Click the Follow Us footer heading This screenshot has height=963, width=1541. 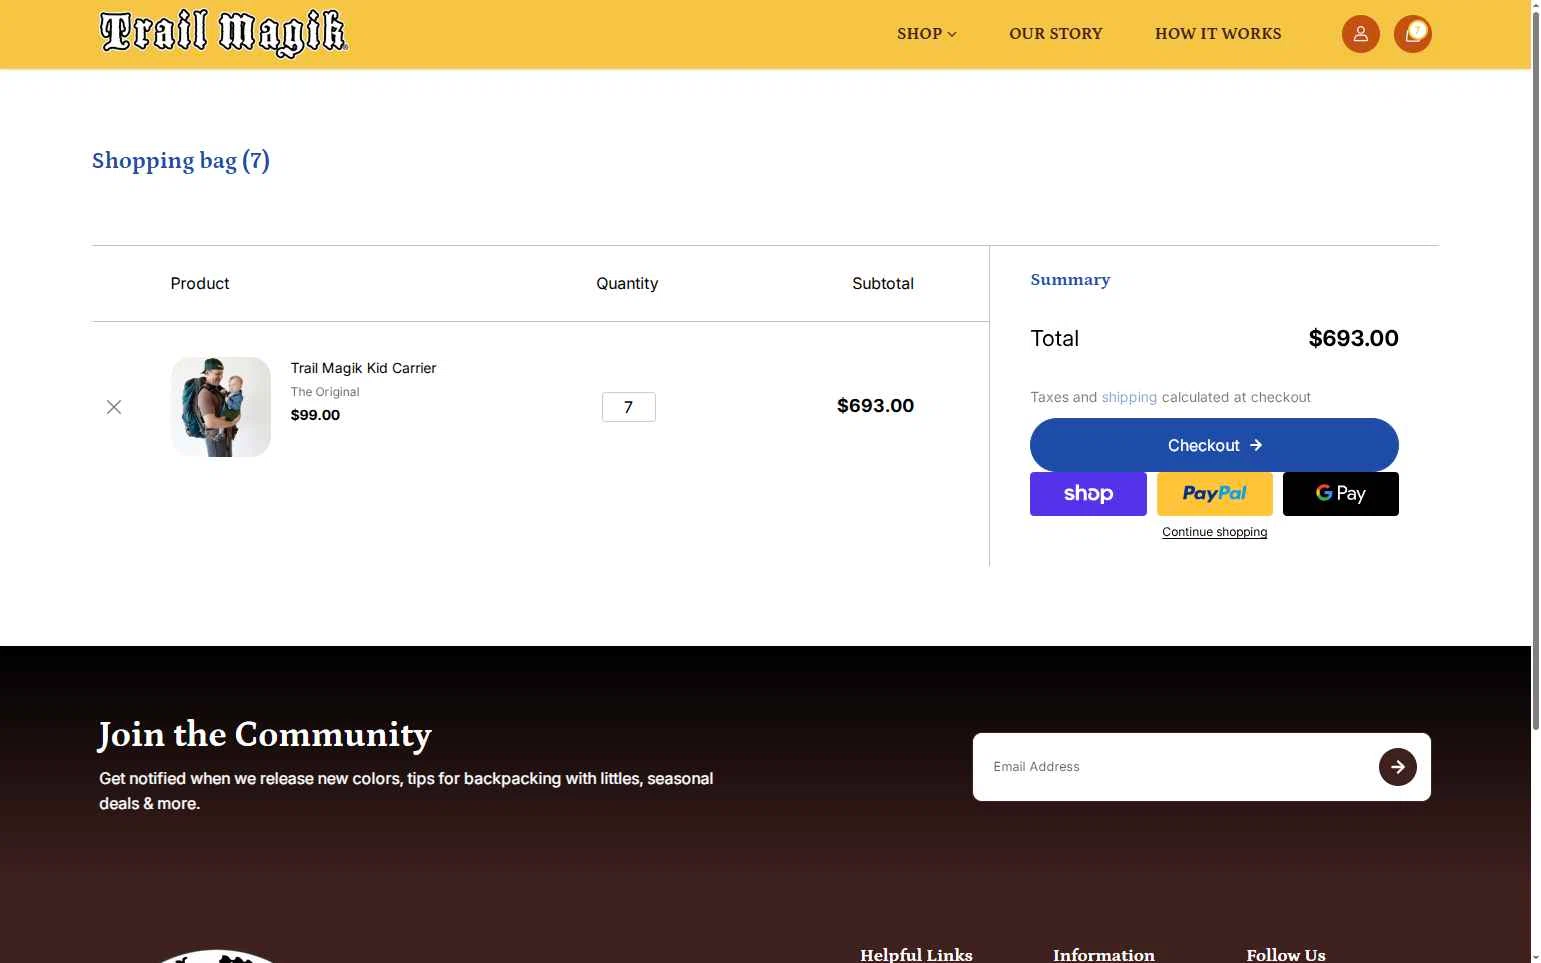pos(1285,954)
